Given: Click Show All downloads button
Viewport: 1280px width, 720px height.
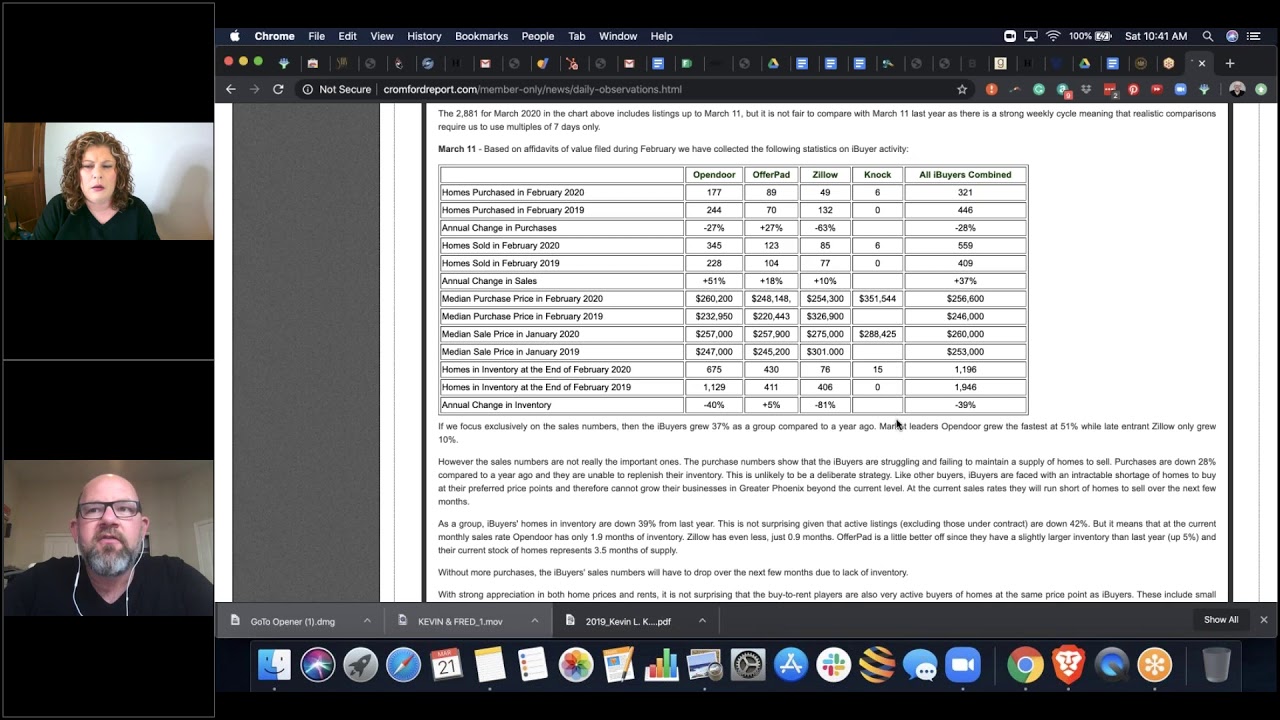Looking at the screenshot, I should pyautogui.click(x=1221, y=620).
